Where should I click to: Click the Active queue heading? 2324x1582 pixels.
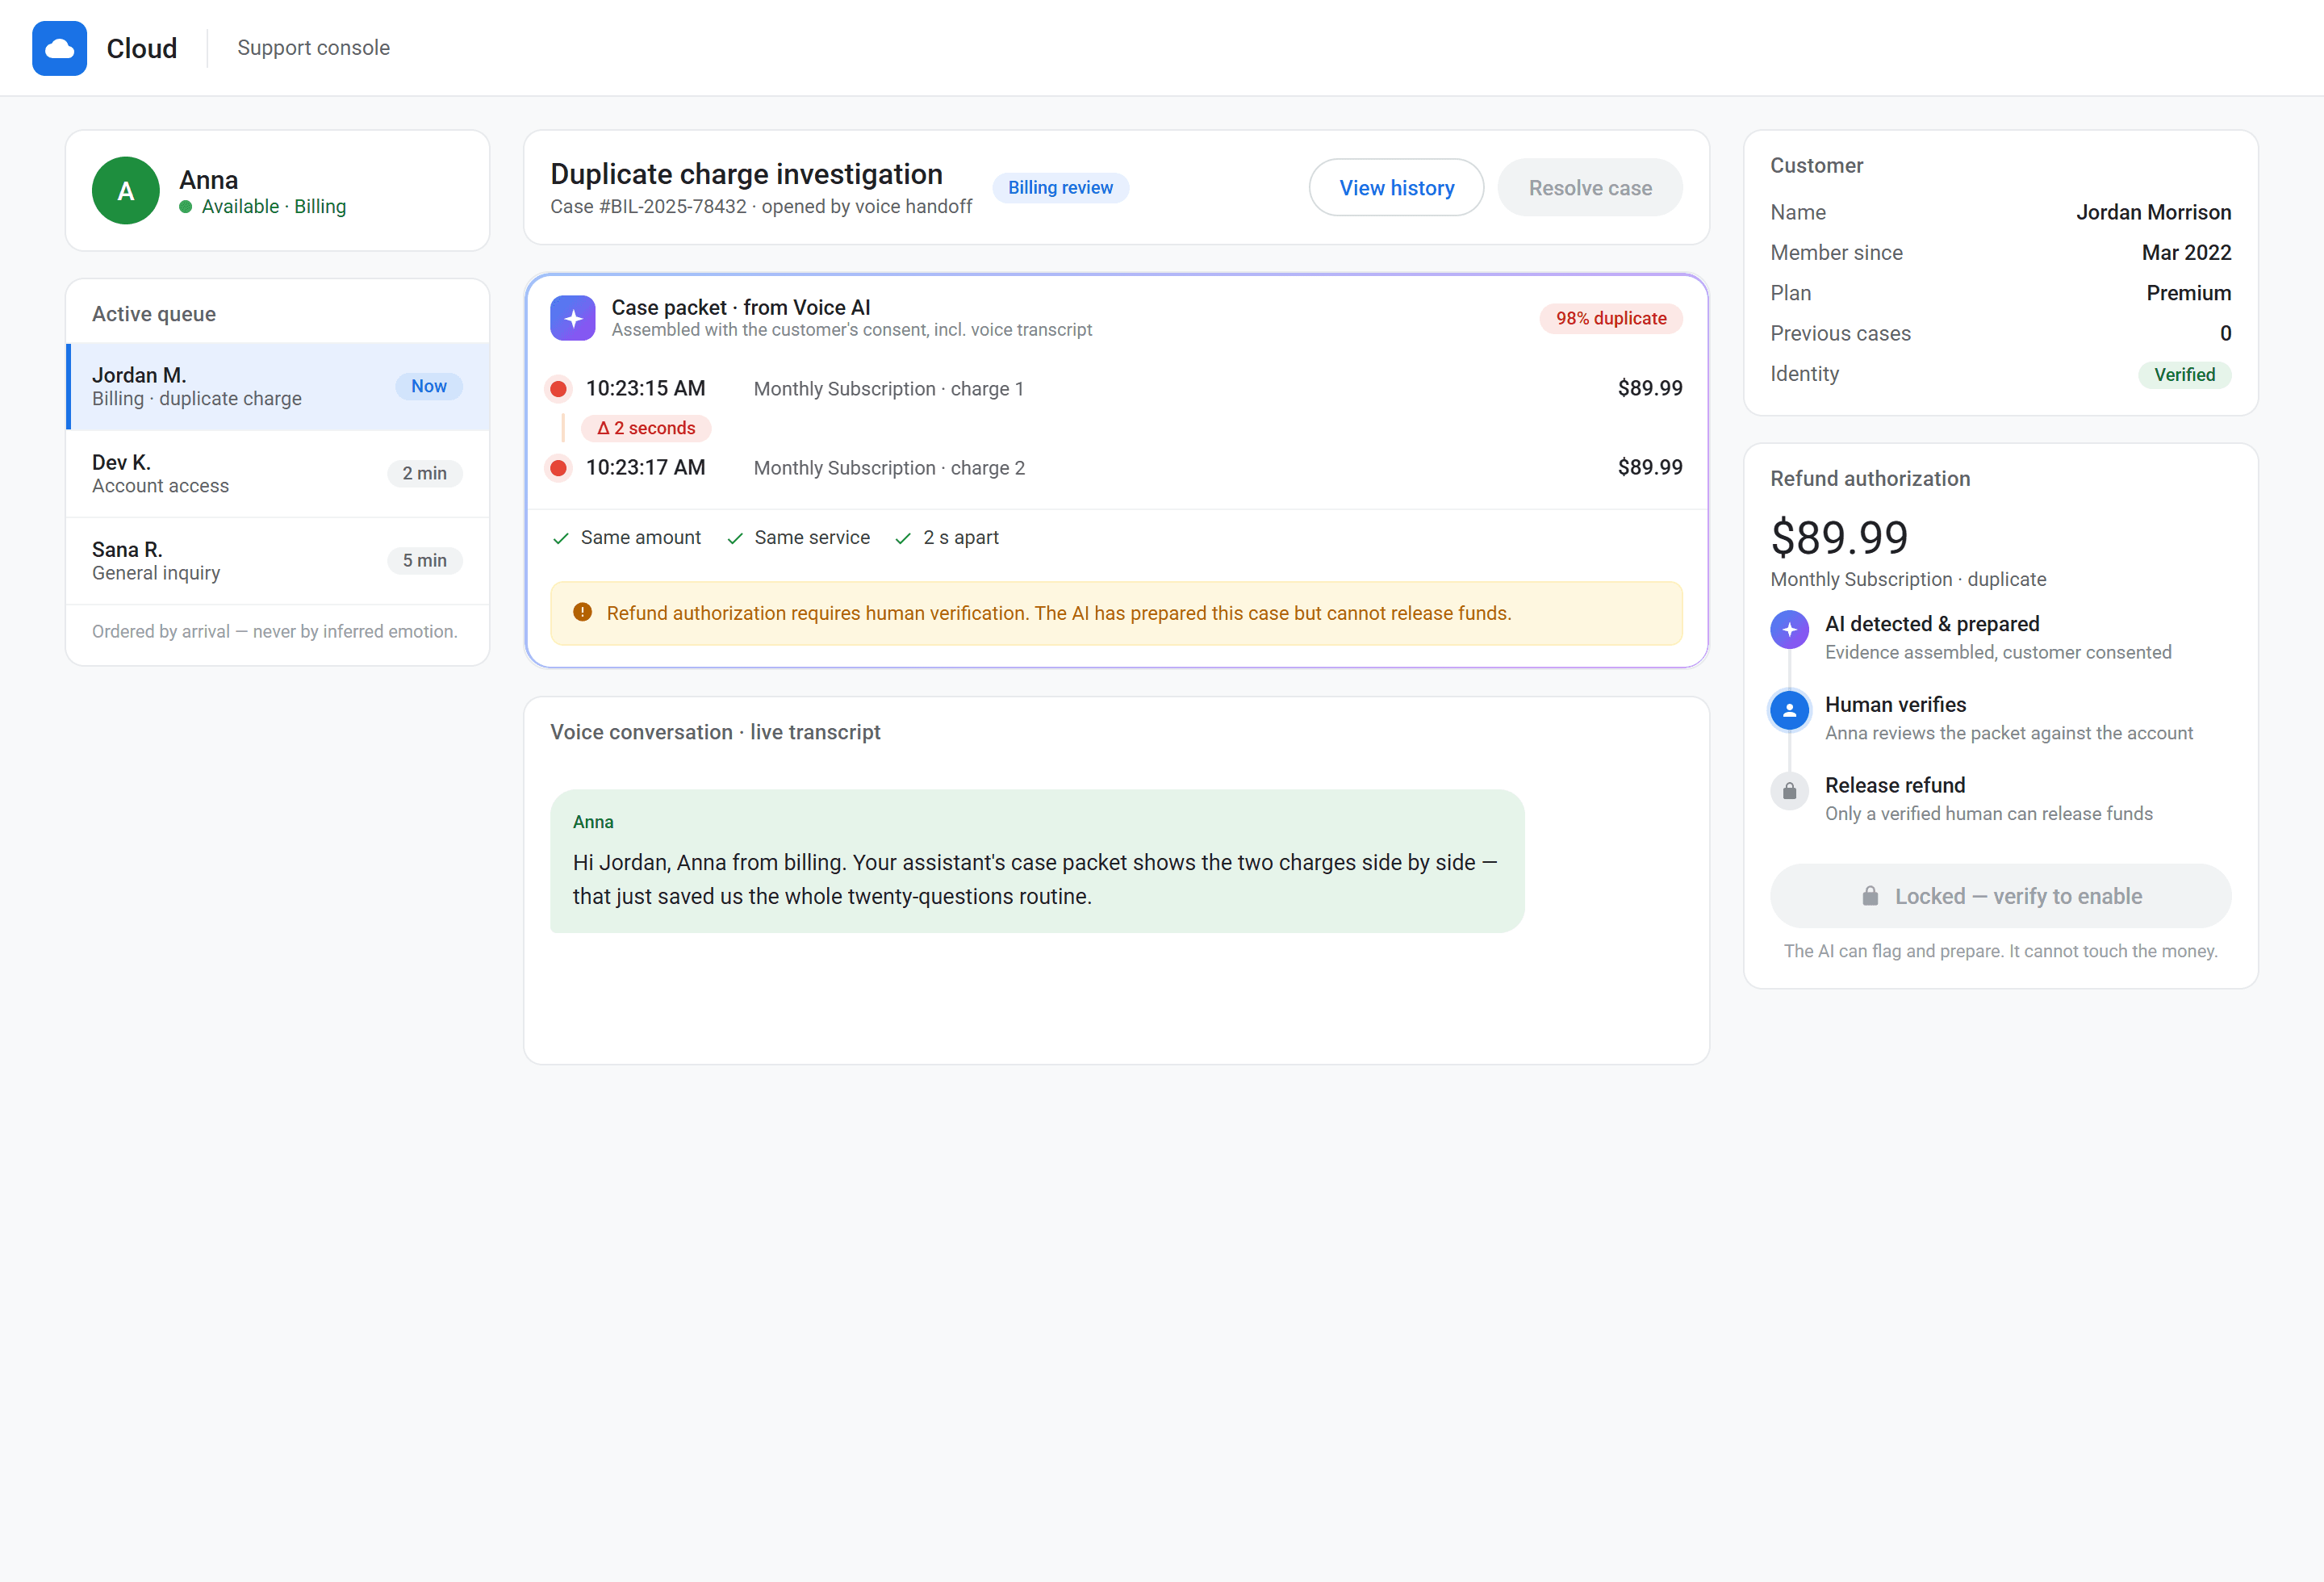click(154, 314)
